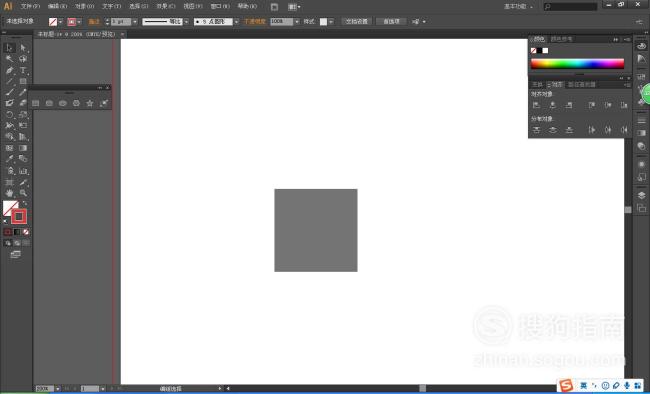The image size is (650, 394).
Task: Open the zoom level dropdown in status bar
Action: pos(58,389)
